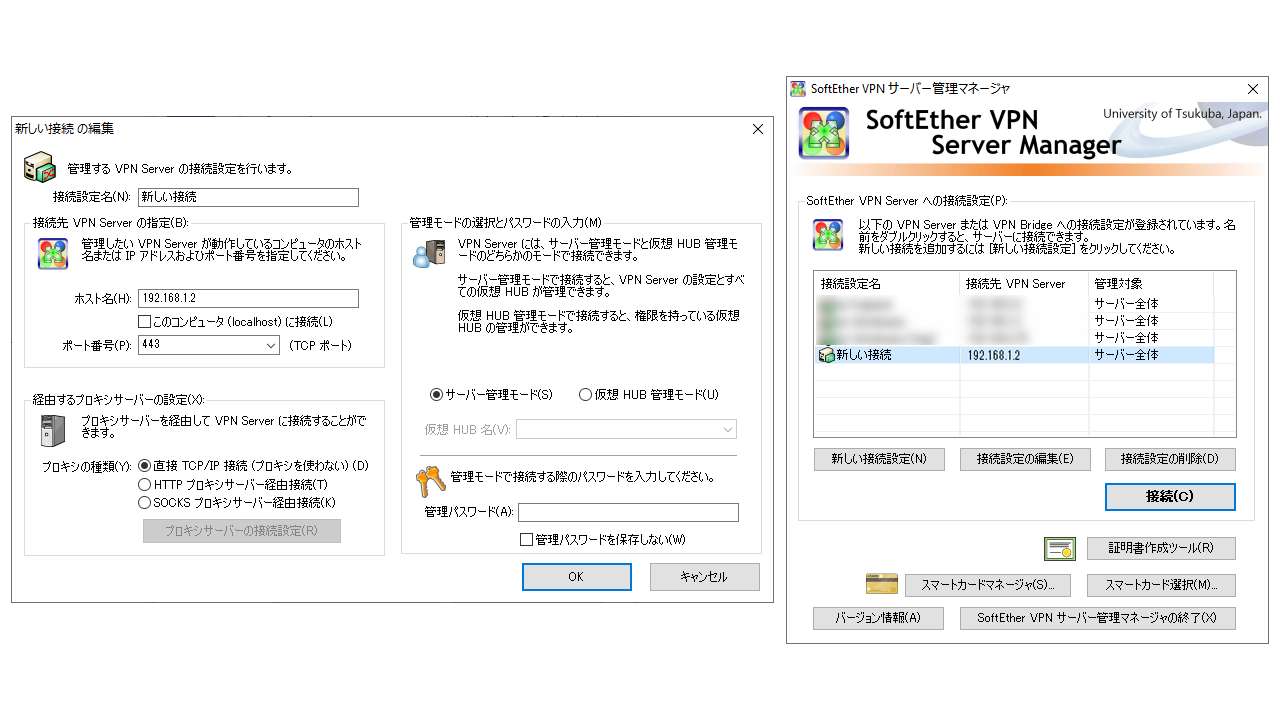Select the 新しい接続 row text
Viewport: 1280px width, 720px height.
(864, 355)
